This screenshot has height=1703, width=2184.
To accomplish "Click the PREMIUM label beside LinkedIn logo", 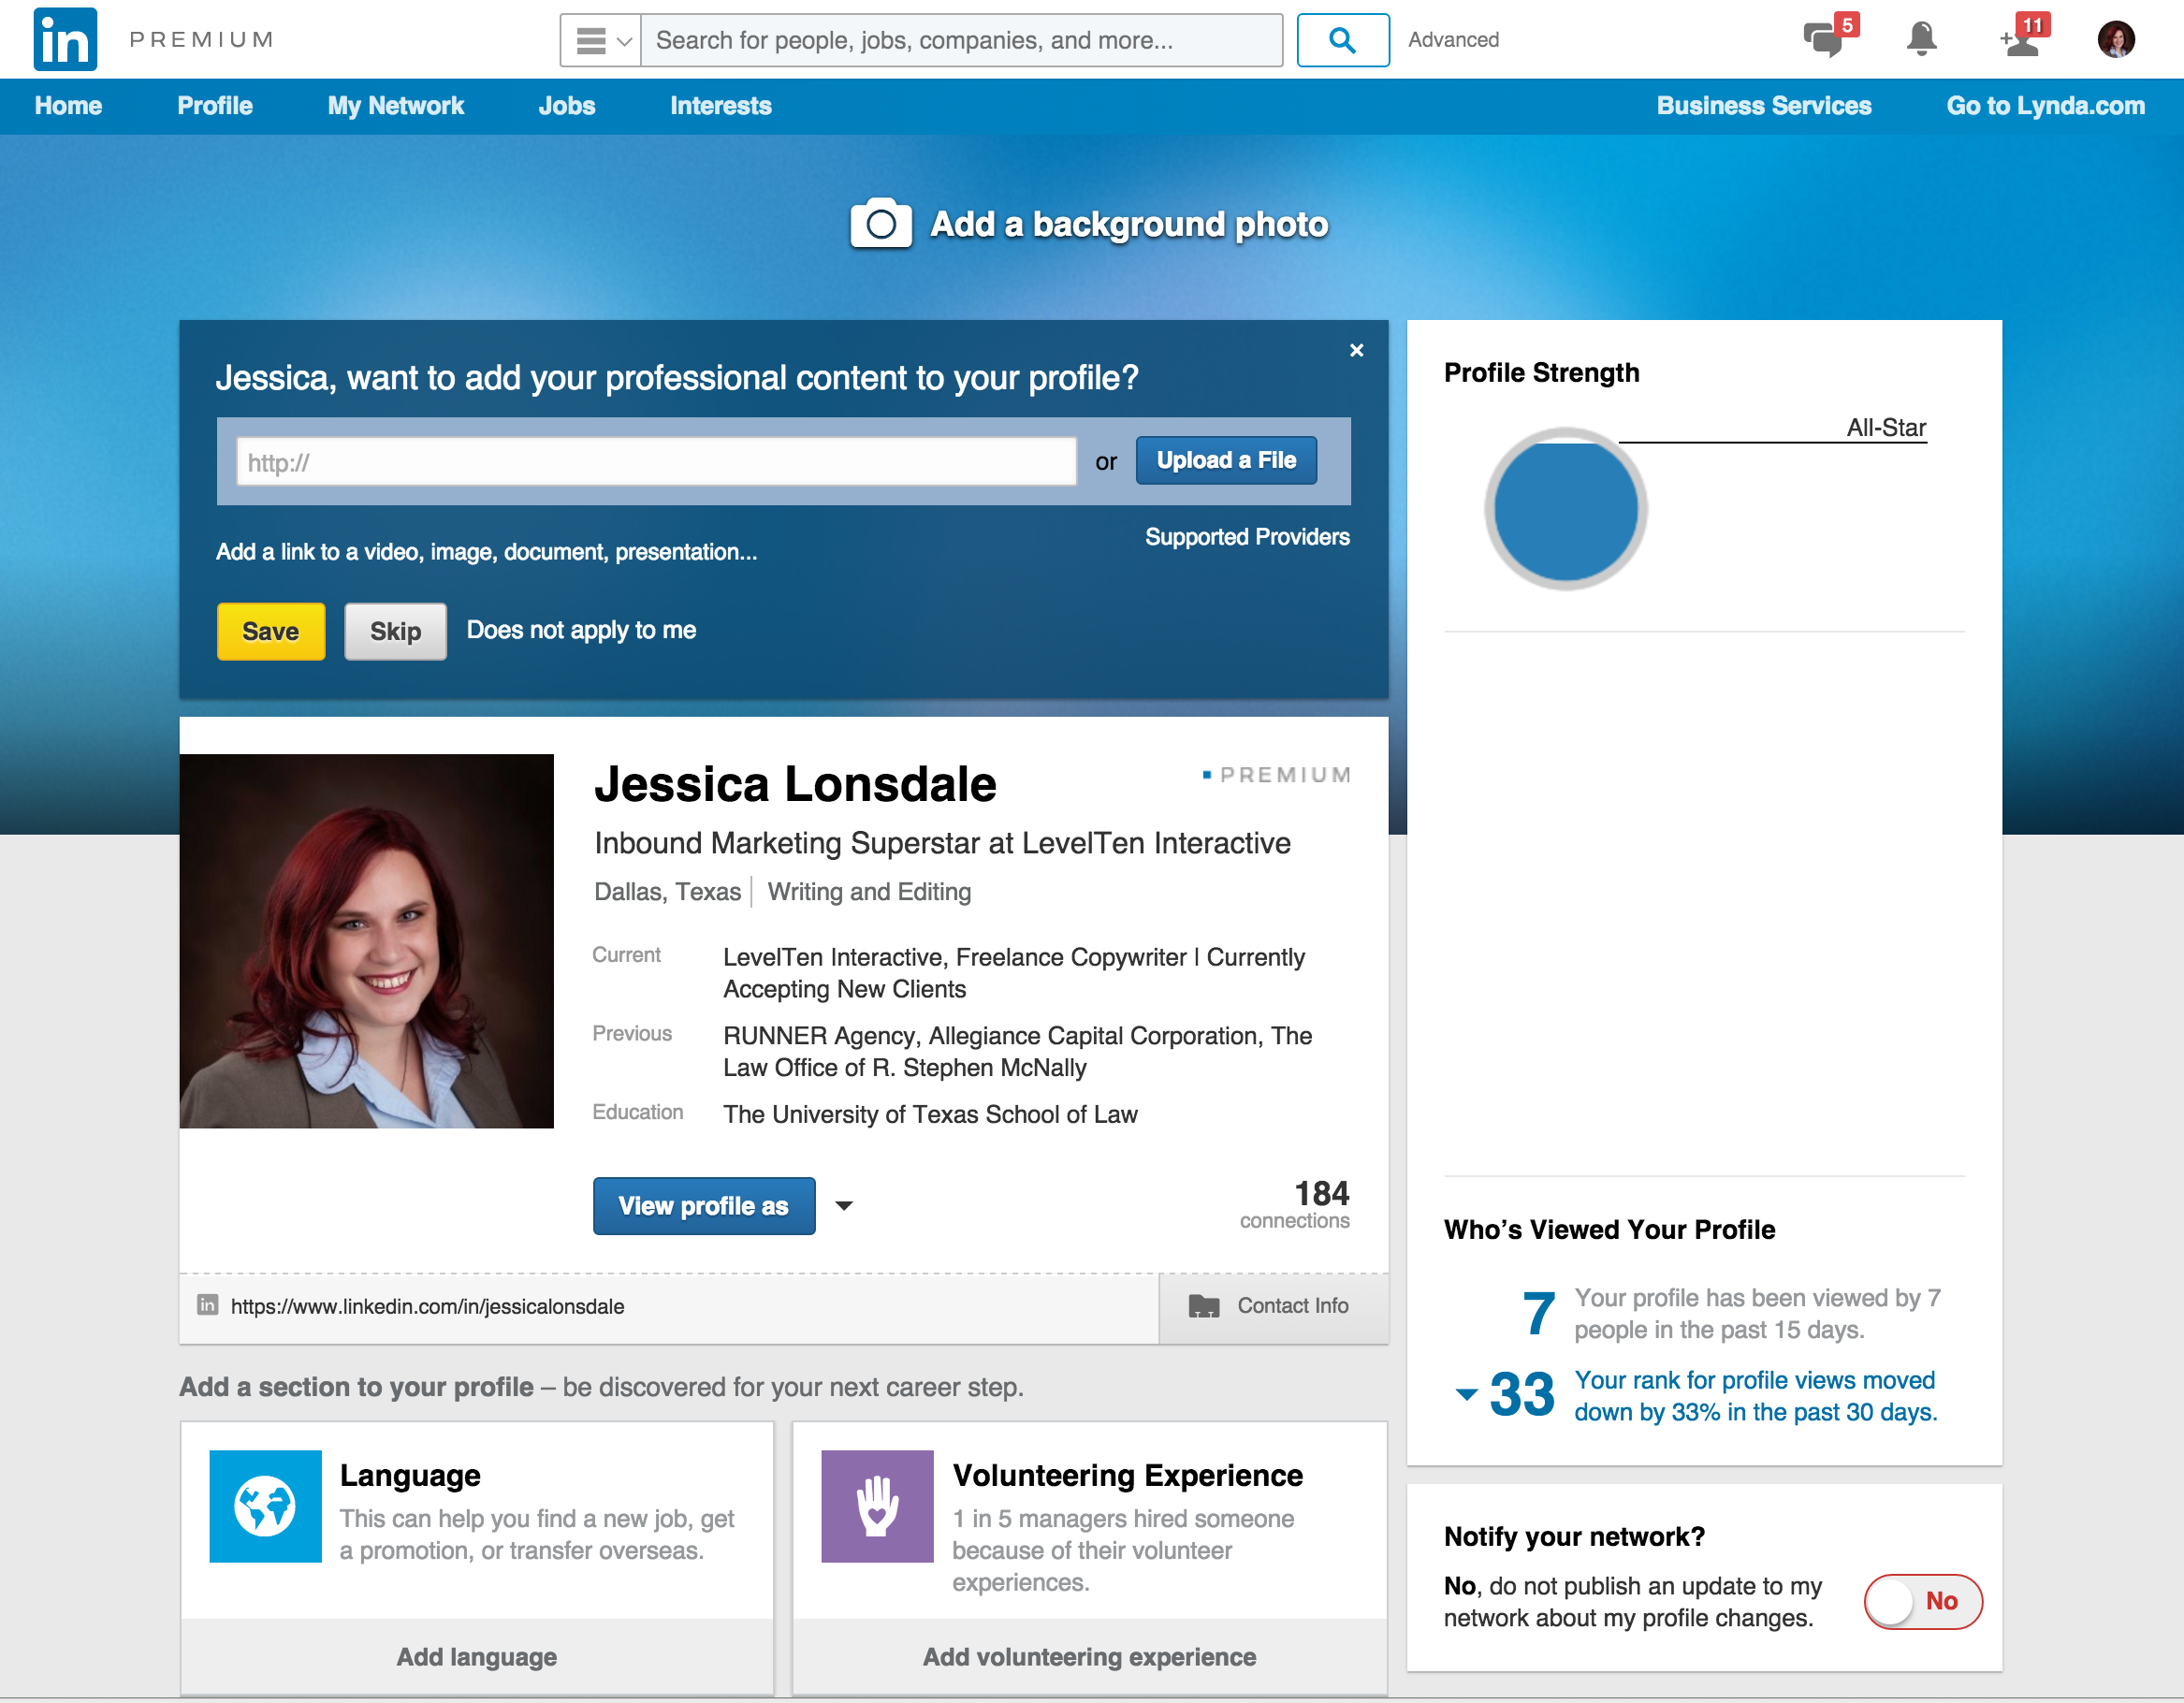I will pyautogui.click(x=201, y=40).
